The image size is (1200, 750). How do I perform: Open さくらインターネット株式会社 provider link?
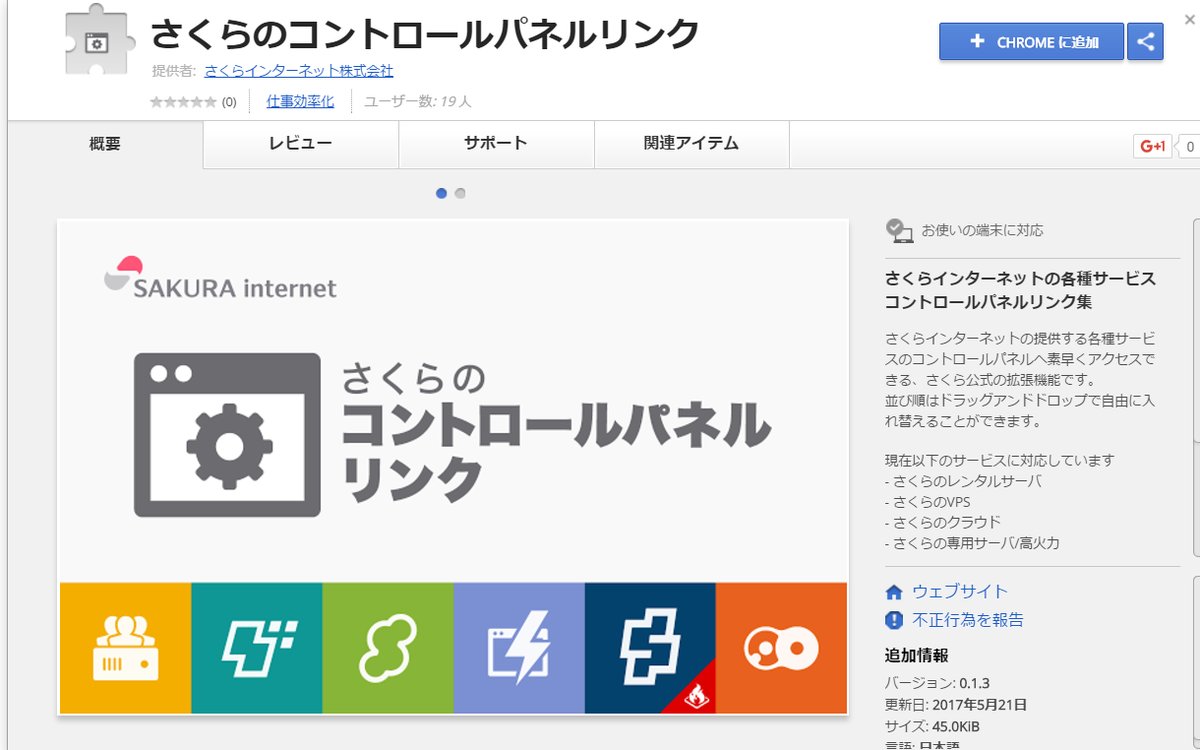(299, 71)
